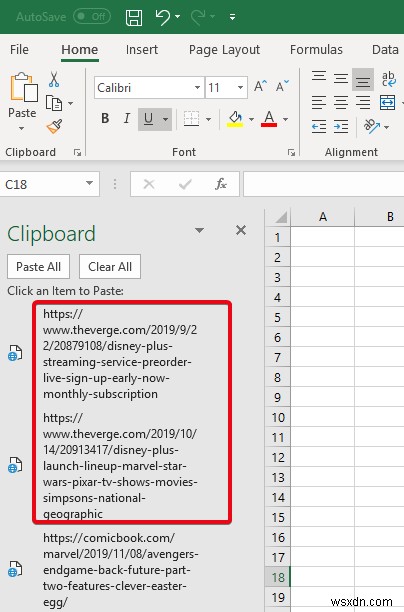Open Insert Function fx

click(x=221, y=184)
